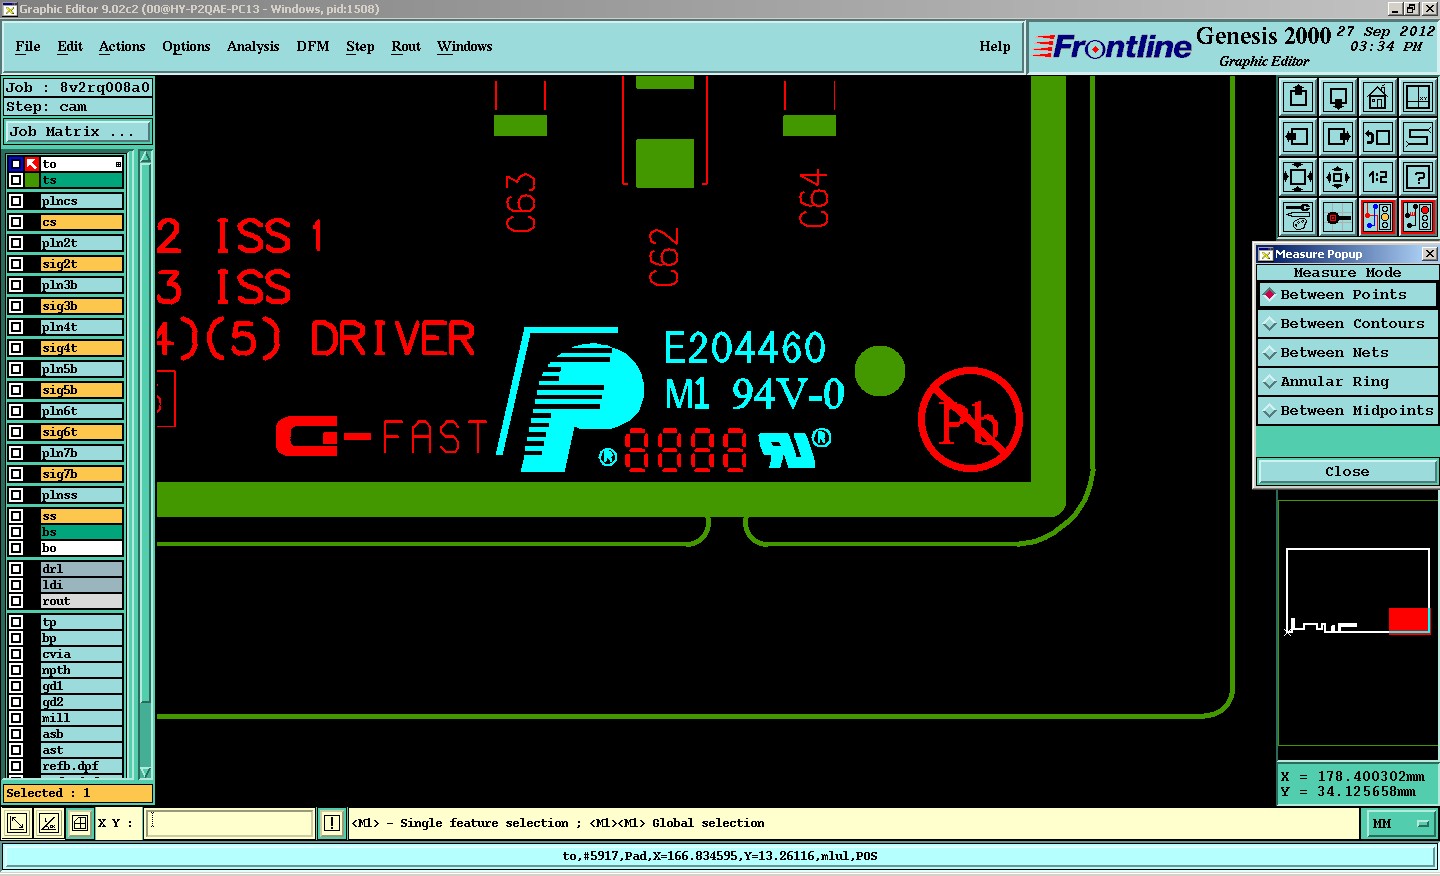Click the pan right icon
The height and width of the screenshot is (876, 1440).
[1338, 137]
